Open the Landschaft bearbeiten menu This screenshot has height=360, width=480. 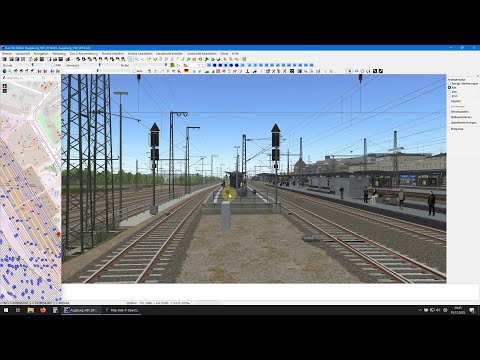tap(202, 53)
